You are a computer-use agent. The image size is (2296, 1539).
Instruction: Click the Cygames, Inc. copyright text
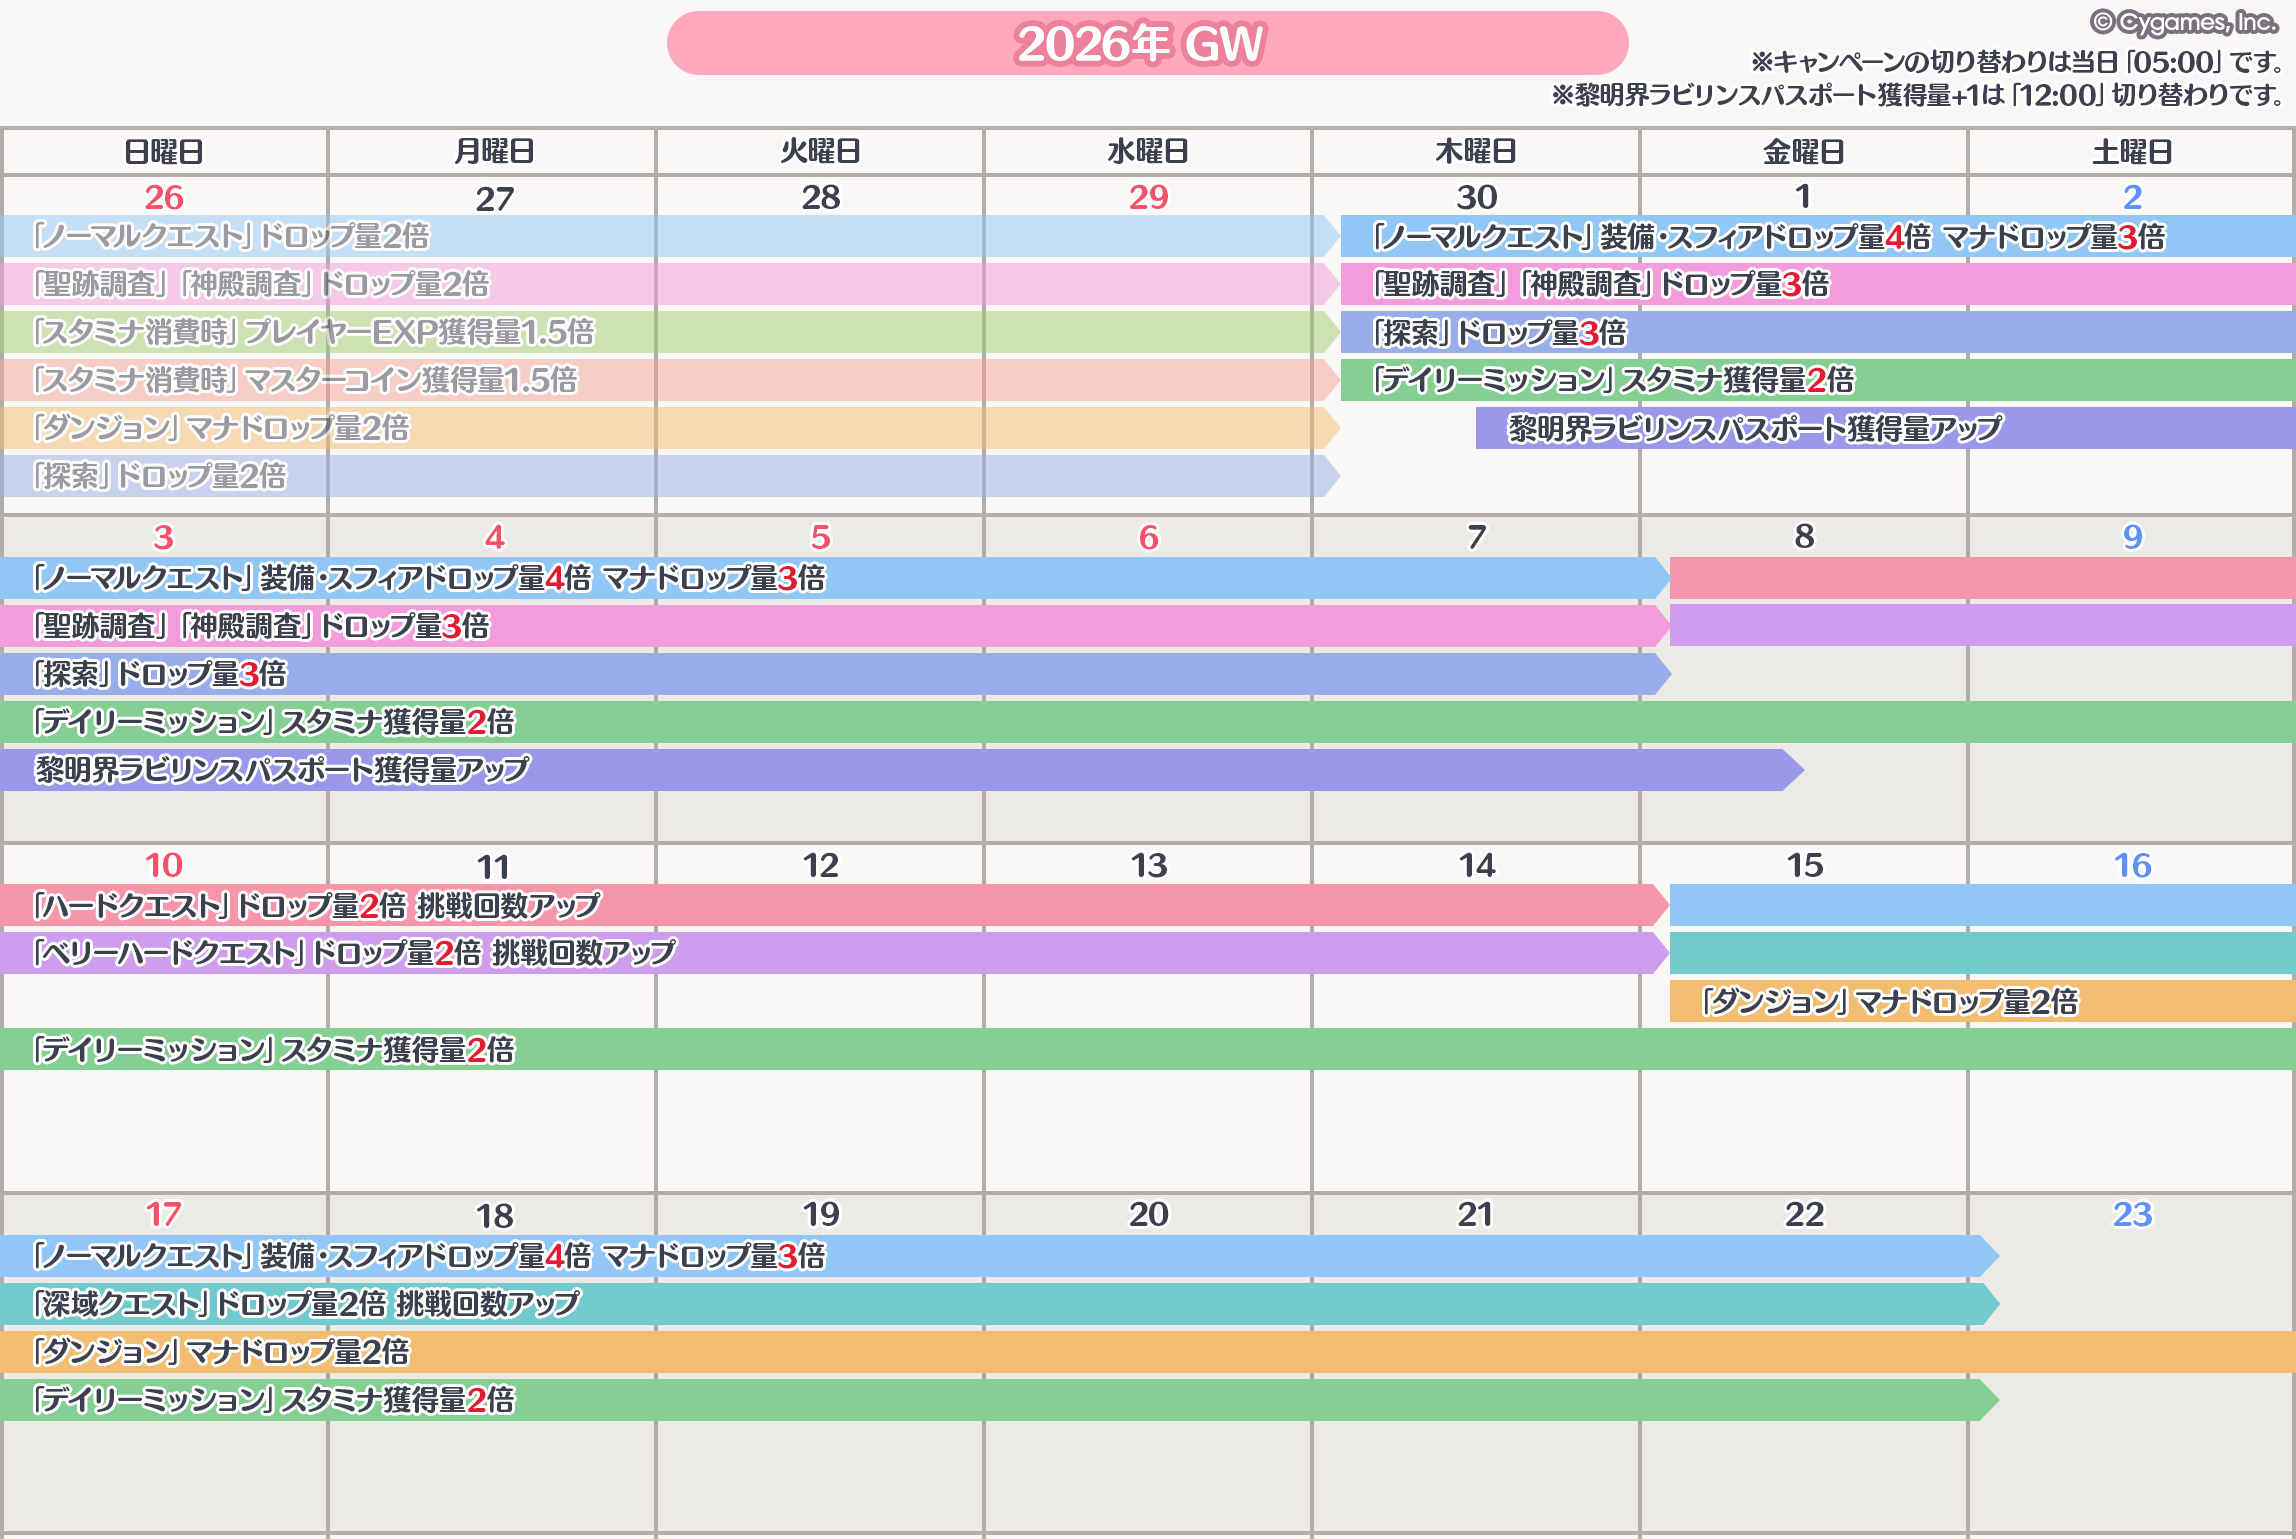(x=2184, y=22)
